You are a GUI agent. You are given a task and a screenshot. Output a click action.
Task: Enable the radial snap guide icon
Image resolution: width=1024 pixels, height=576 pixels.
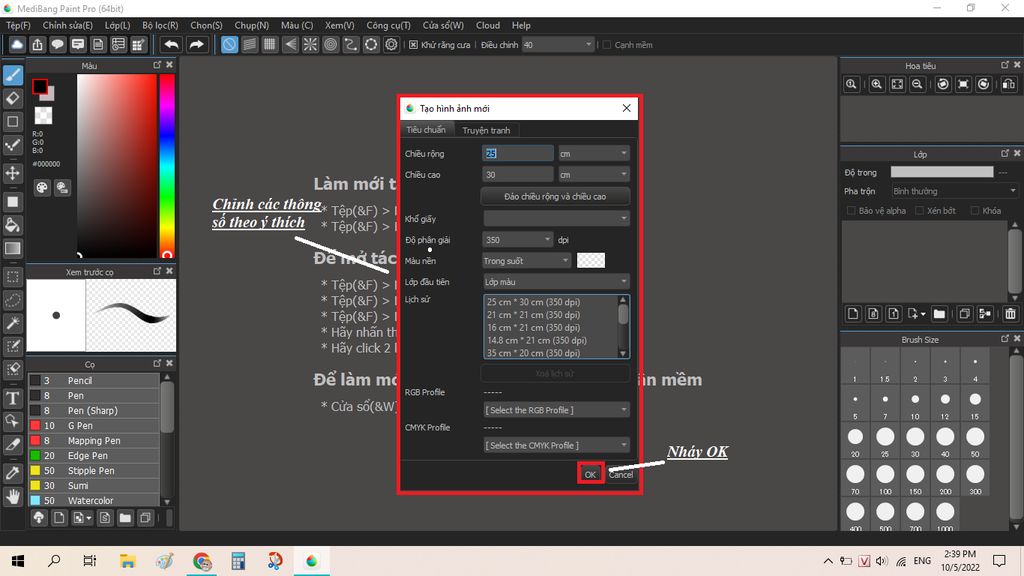point(310,44)
